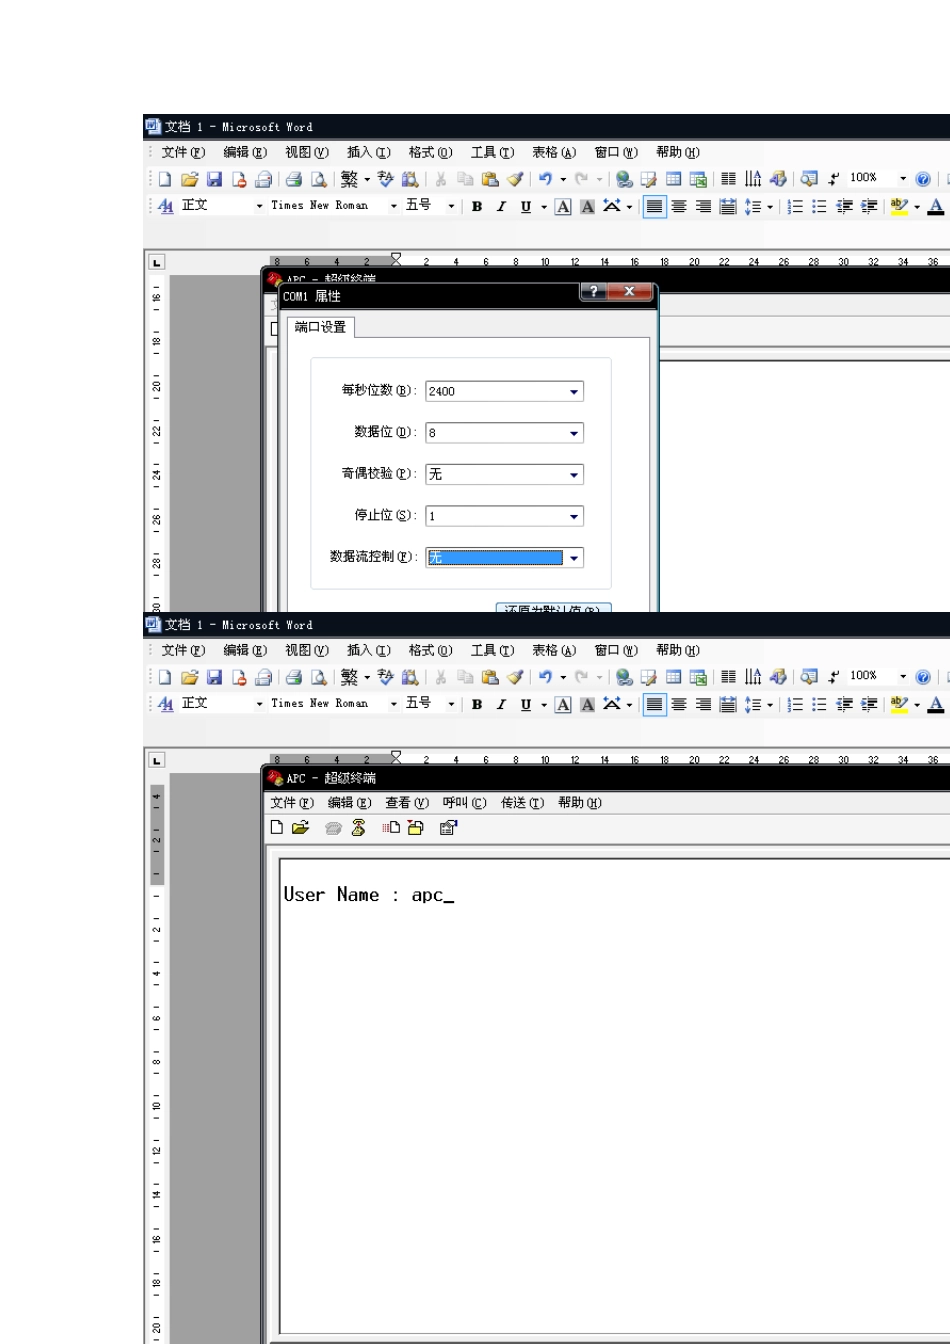
Task: Click the Highlight color button in lower Word window
Action: coord(898,705)
